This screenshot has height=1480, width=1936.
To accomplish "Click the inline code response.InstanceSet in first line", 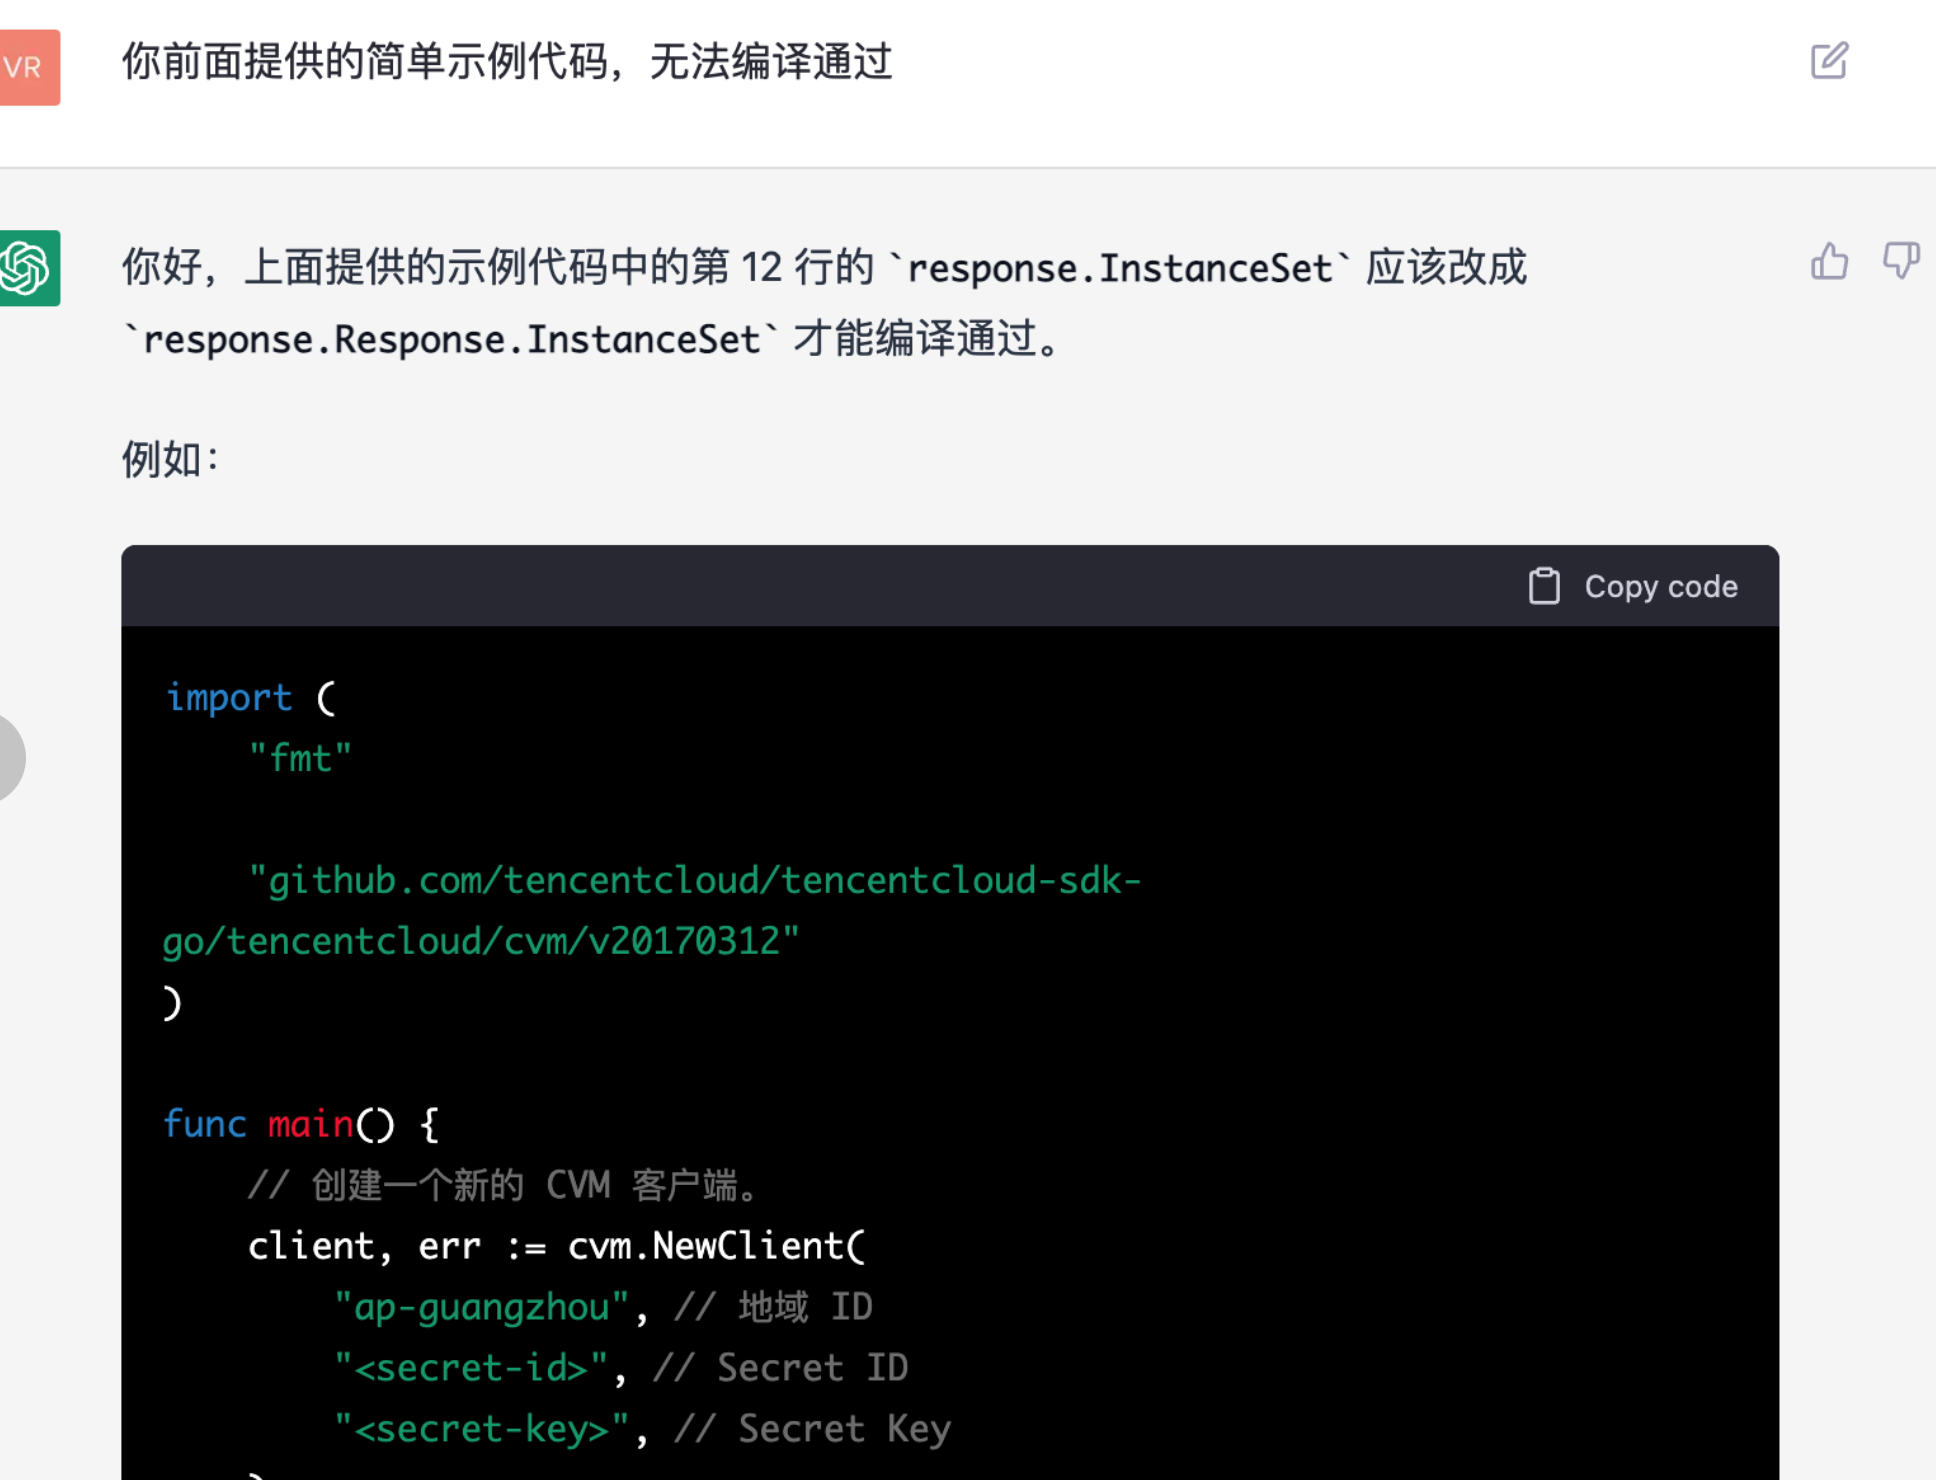I will (x=1118, y=268).
